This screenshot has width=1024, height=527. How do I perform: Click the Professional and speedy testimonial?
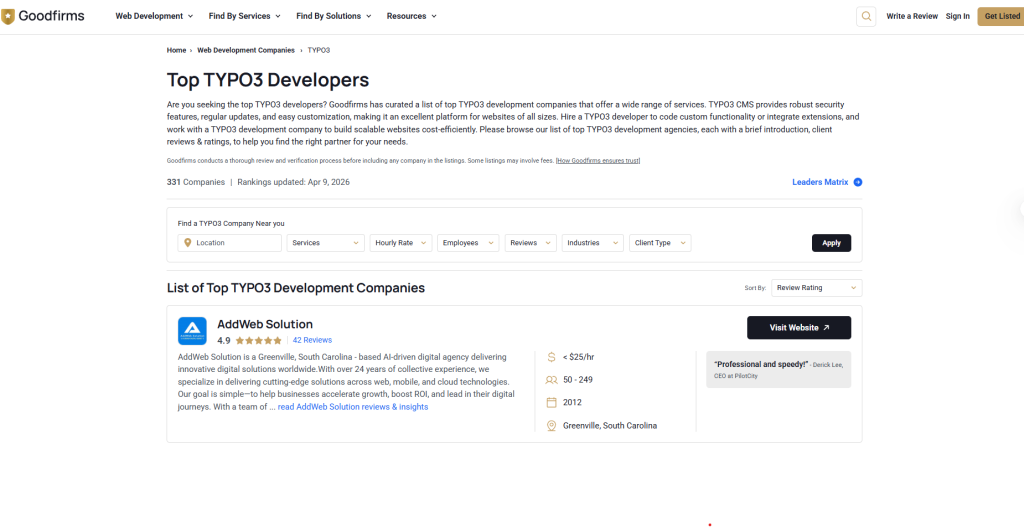[x=778, y=370]
